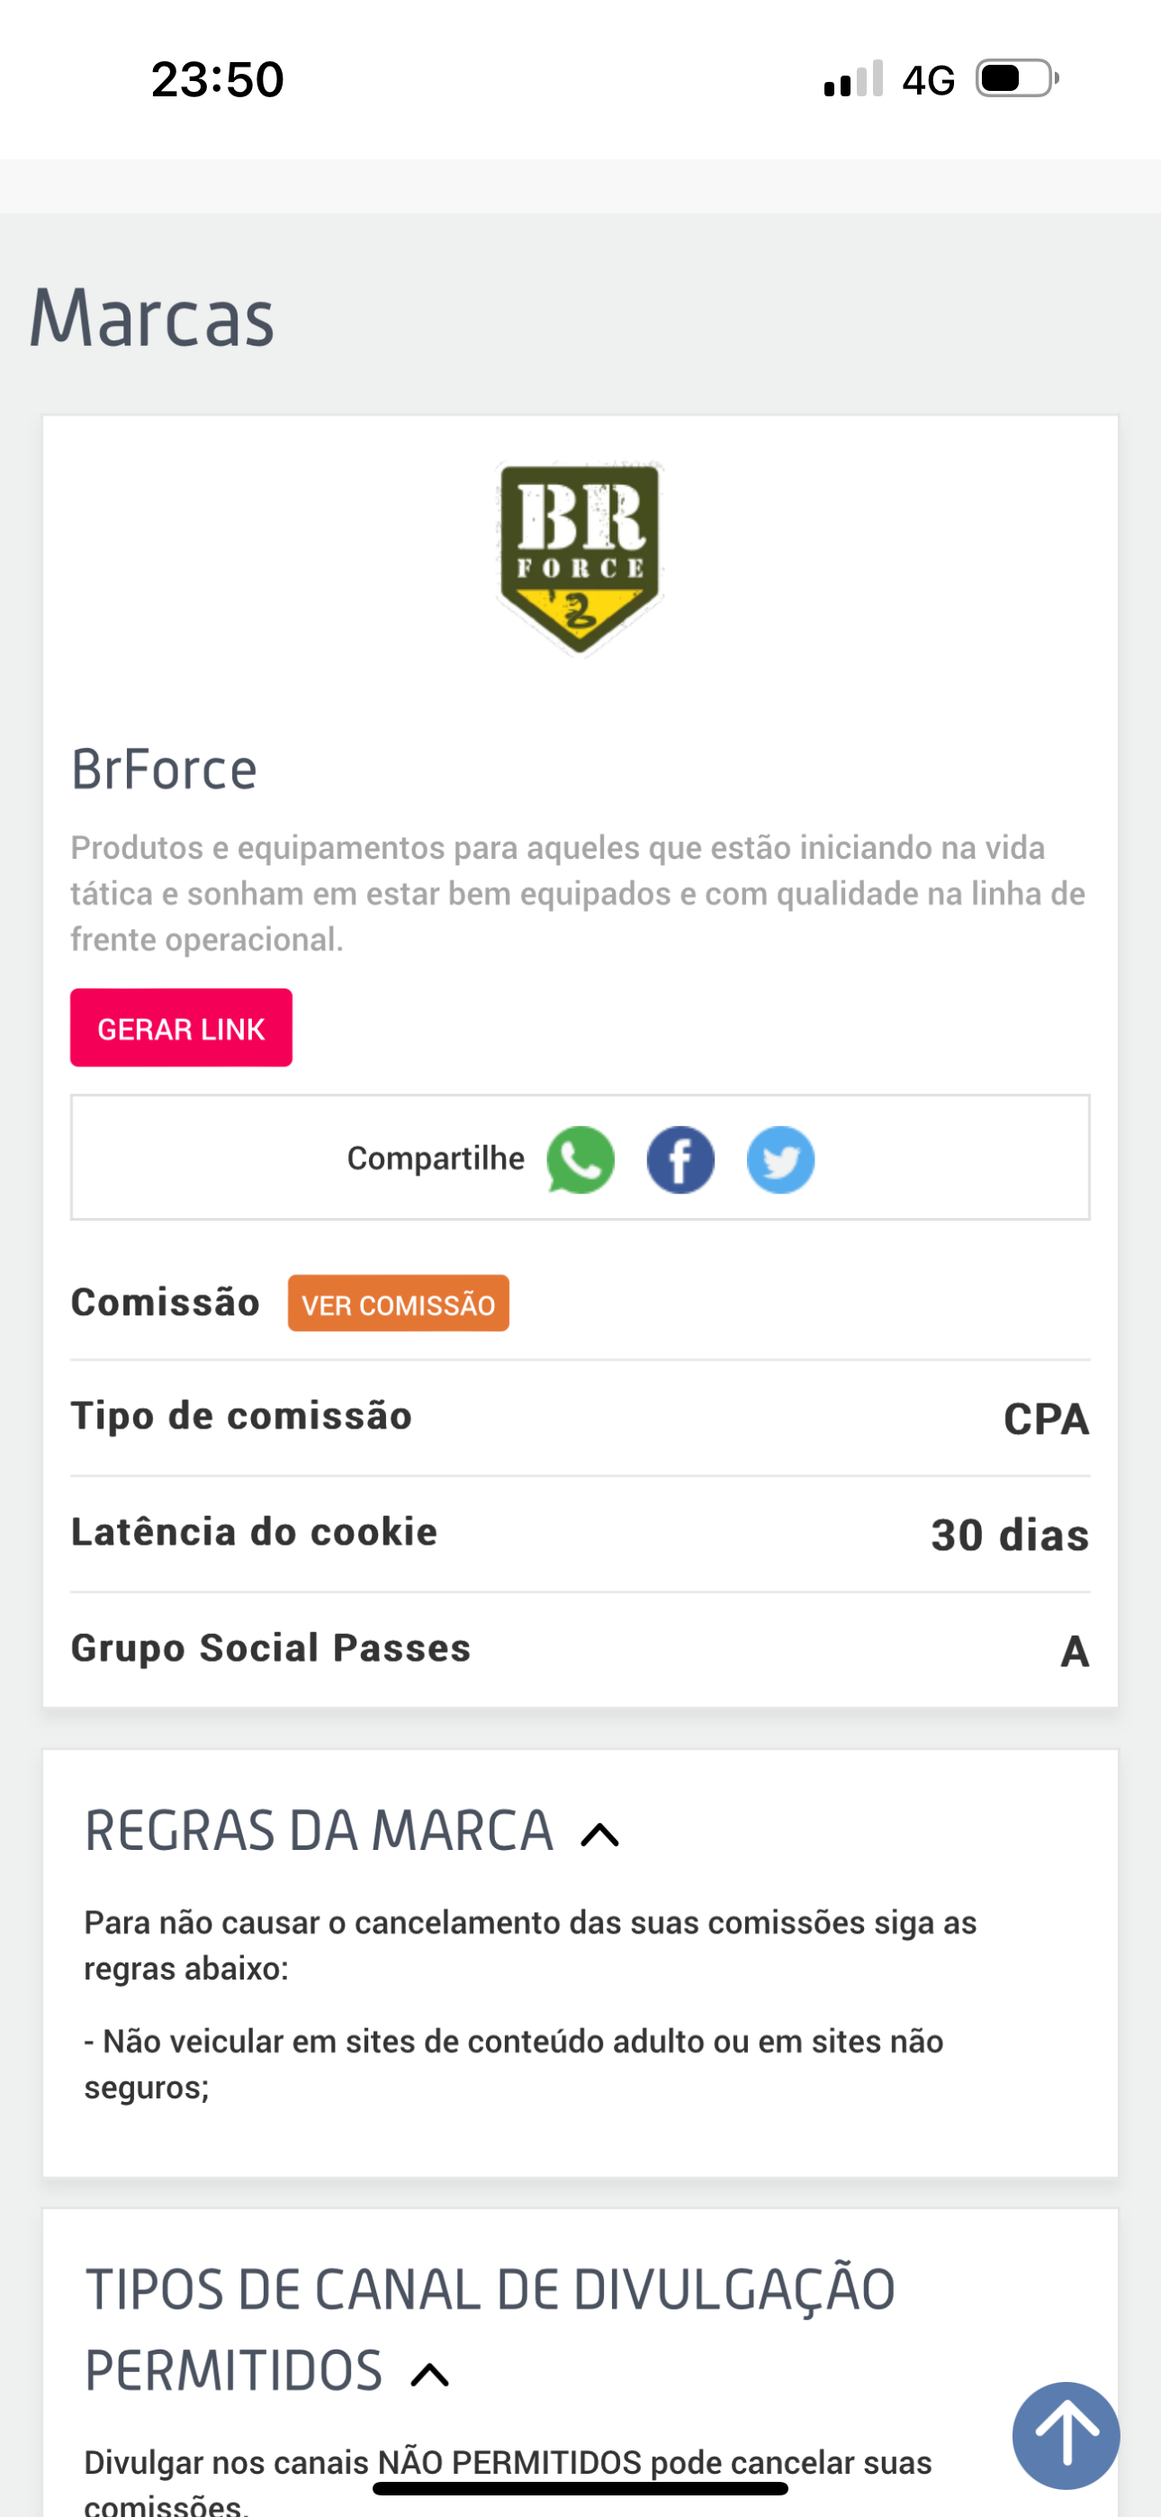Tap the cellular signal bars icon

[x=853, y=79]
